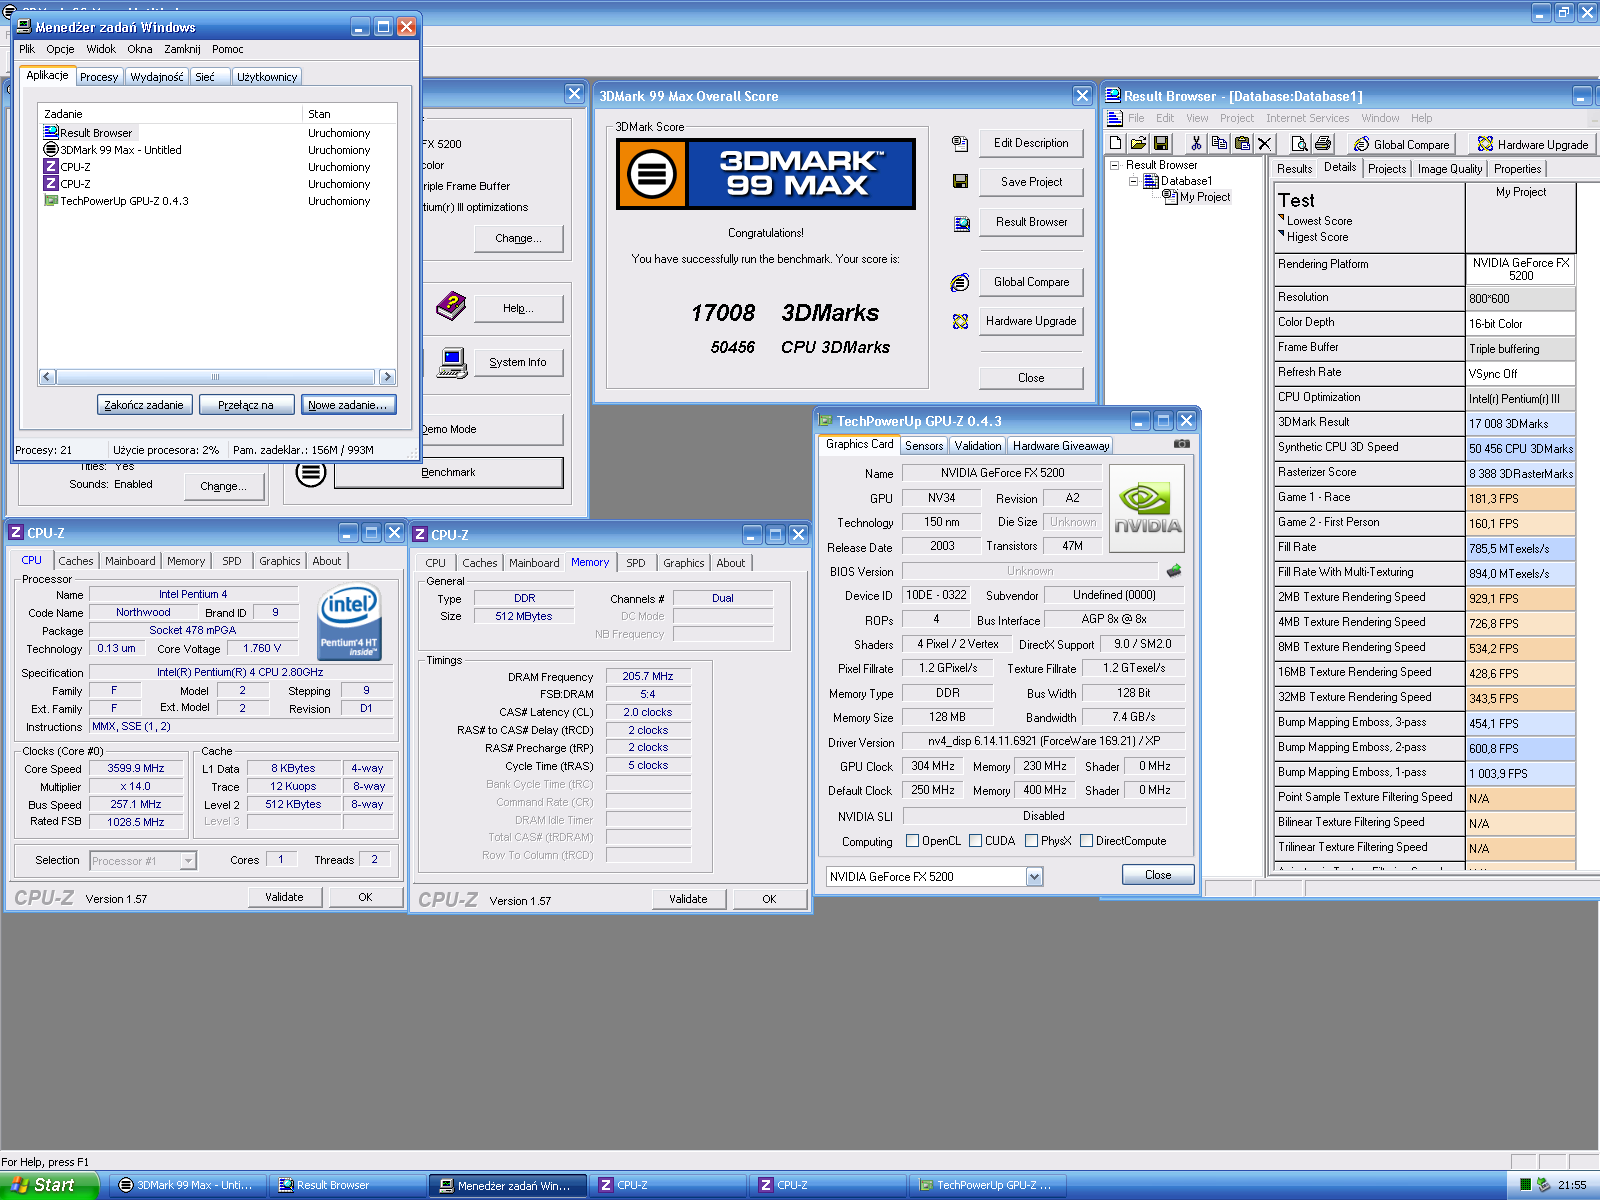Click the NVIDIA logo in GPU-Z
The height and width of the screenshot is (1200, 1600).
[1147, 508]
